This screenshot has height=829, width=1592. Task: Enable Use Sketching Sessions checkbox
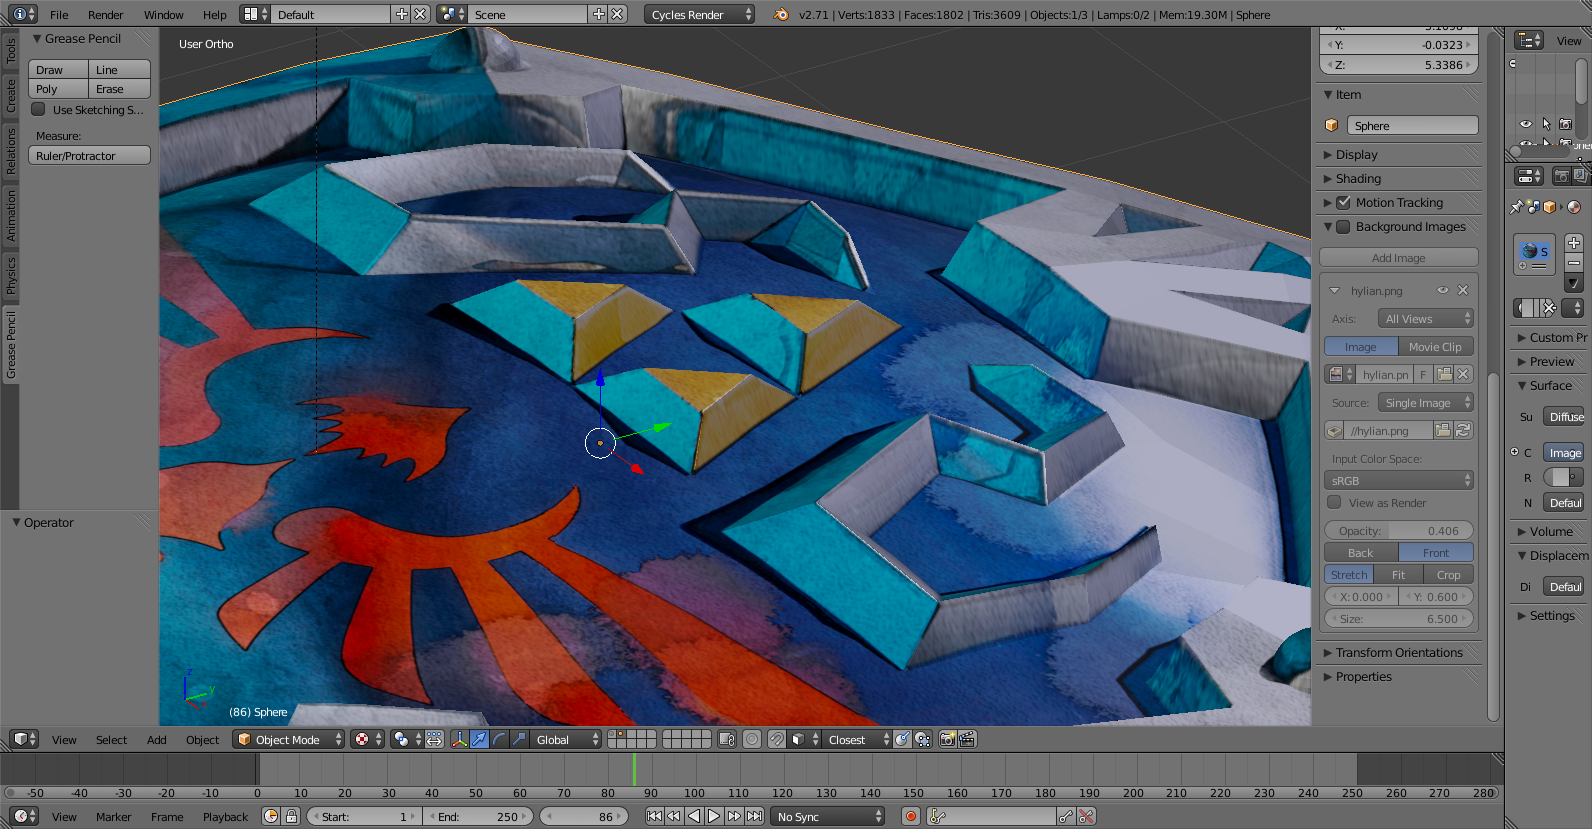(x=39, y=110)
